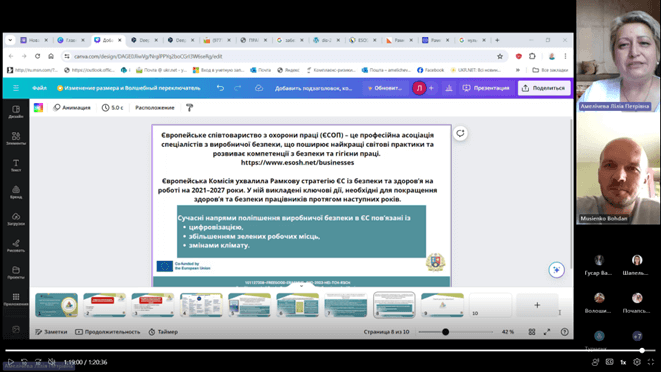
Task: Collapse the page thumbnails strip chevron
Action: (301, 286)
